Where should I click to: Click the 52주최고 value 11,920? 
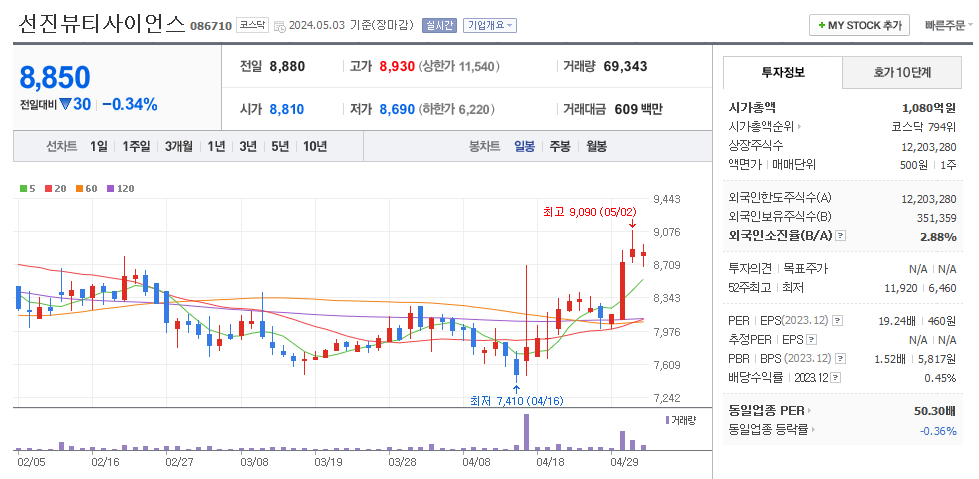pyautogui.click(x=902, y=288)
